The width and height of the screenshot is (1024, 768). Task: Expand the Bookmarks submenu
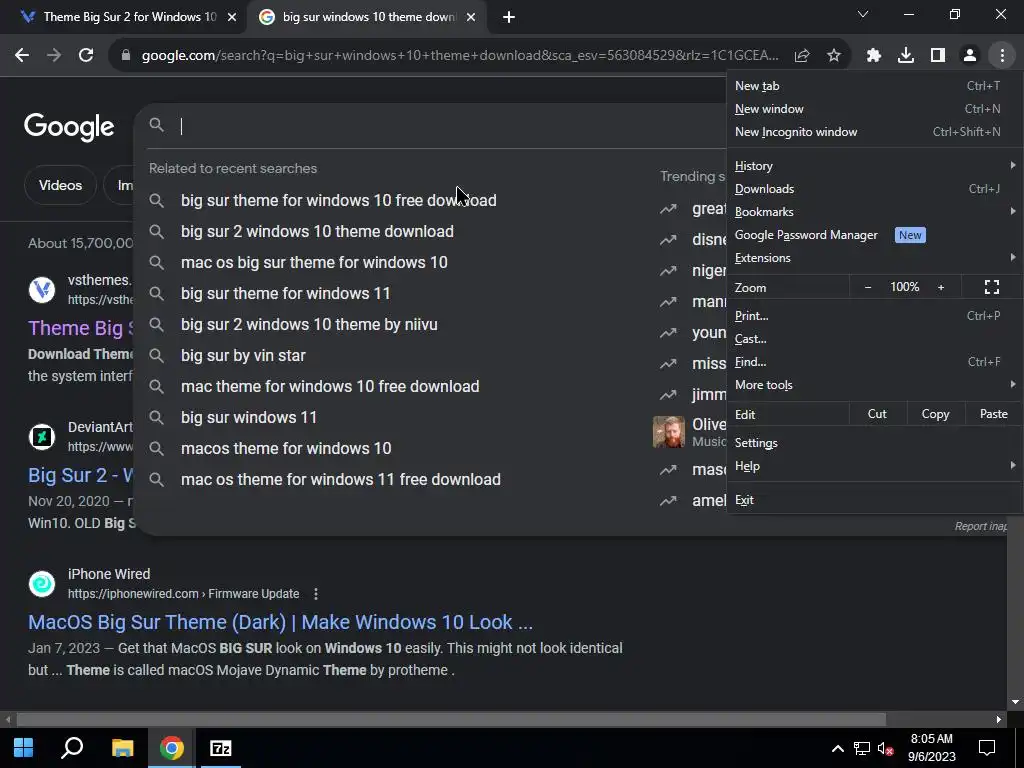click(874, 212)
